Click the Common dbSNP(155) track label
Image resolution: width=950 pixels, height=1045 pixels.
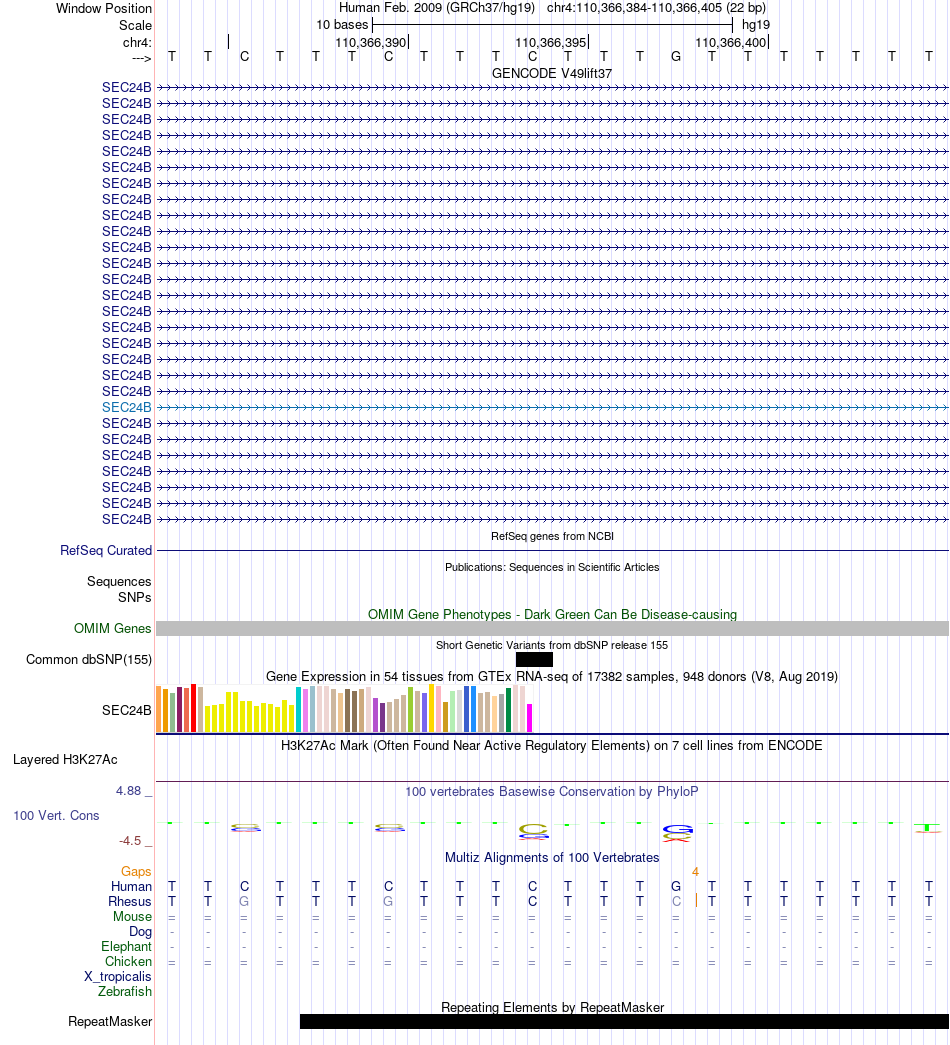[x=89, y=660]
